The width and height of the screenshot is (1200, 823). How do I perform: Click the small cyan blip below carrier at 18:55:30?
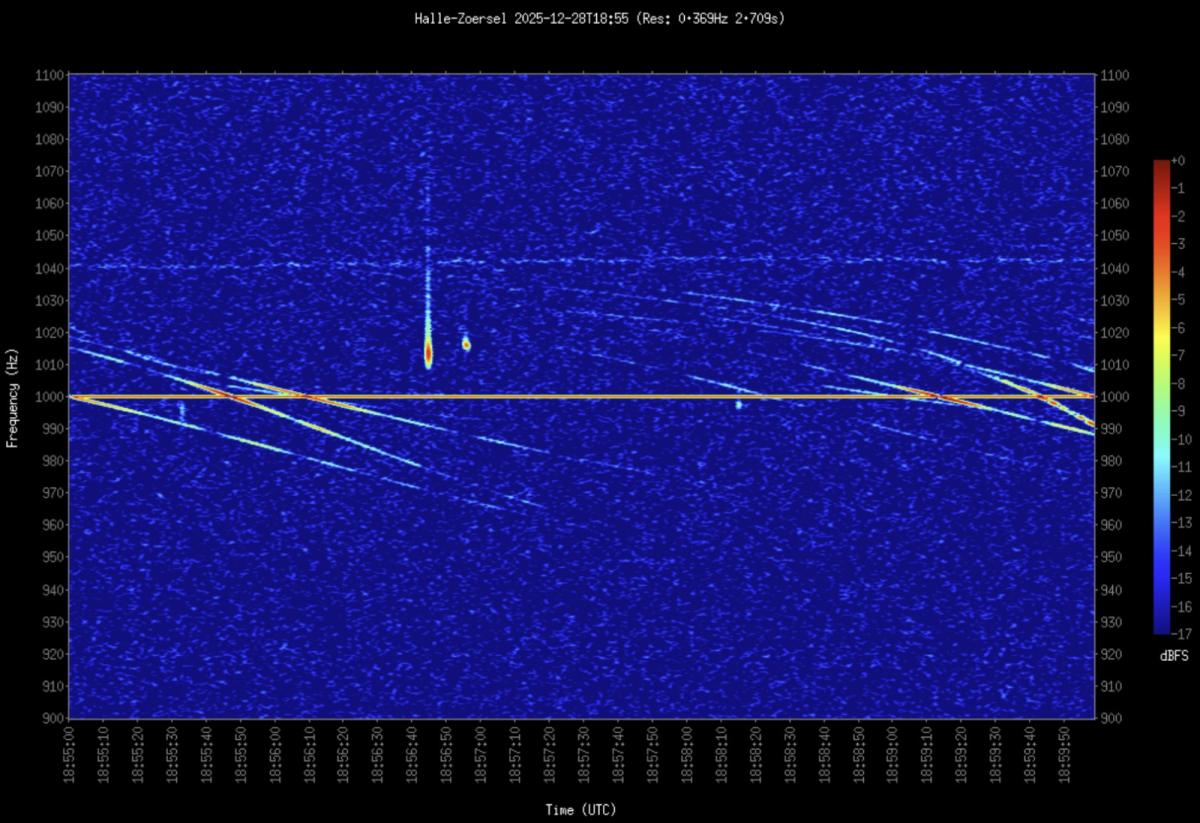(x=181, y=408)
